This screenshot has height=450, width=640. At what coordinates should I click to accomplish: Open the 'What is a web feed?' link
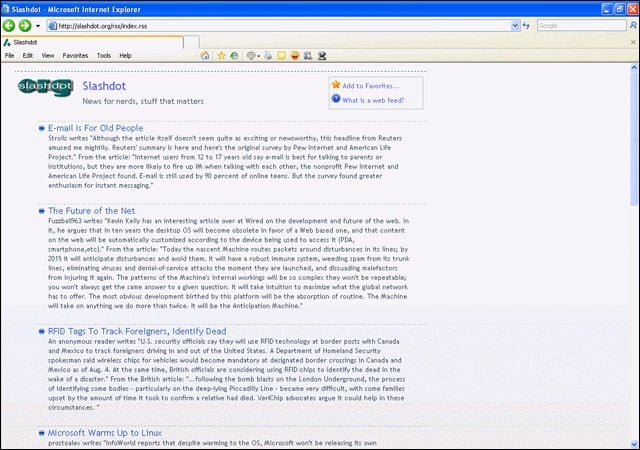[x=373, y=100]
